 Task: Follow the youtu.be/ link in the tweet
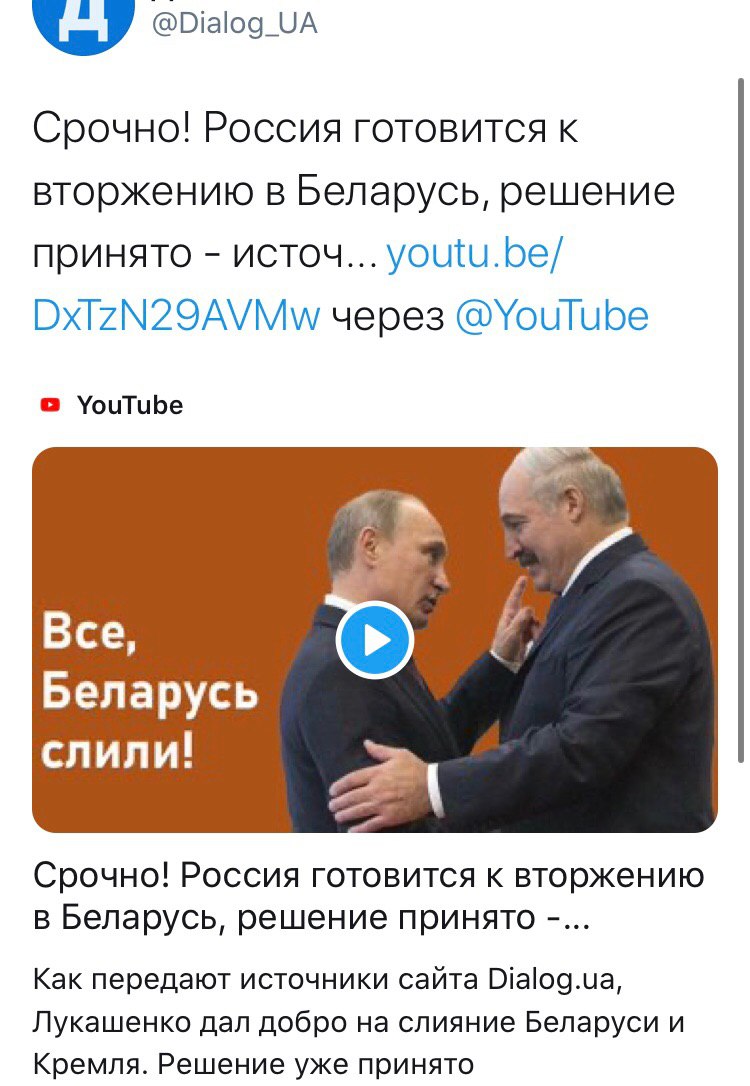click(x=475, y=253)
